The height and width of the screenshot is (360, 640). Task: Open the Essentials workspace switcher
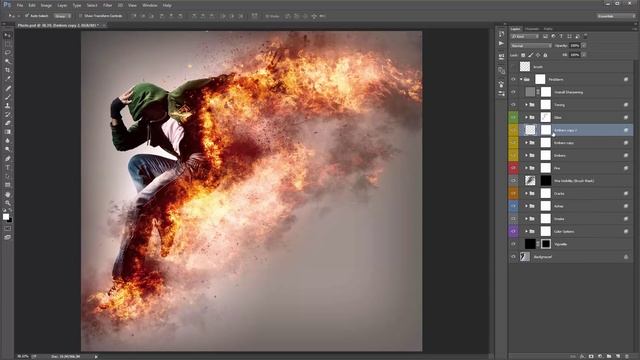616,16
